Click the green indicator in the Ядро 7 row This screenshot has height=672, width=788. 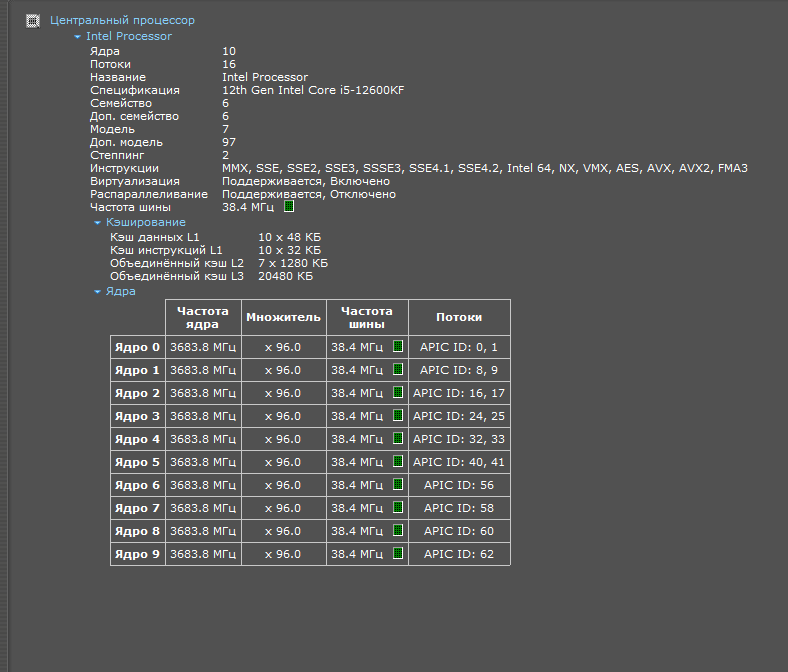click(397, 508)
